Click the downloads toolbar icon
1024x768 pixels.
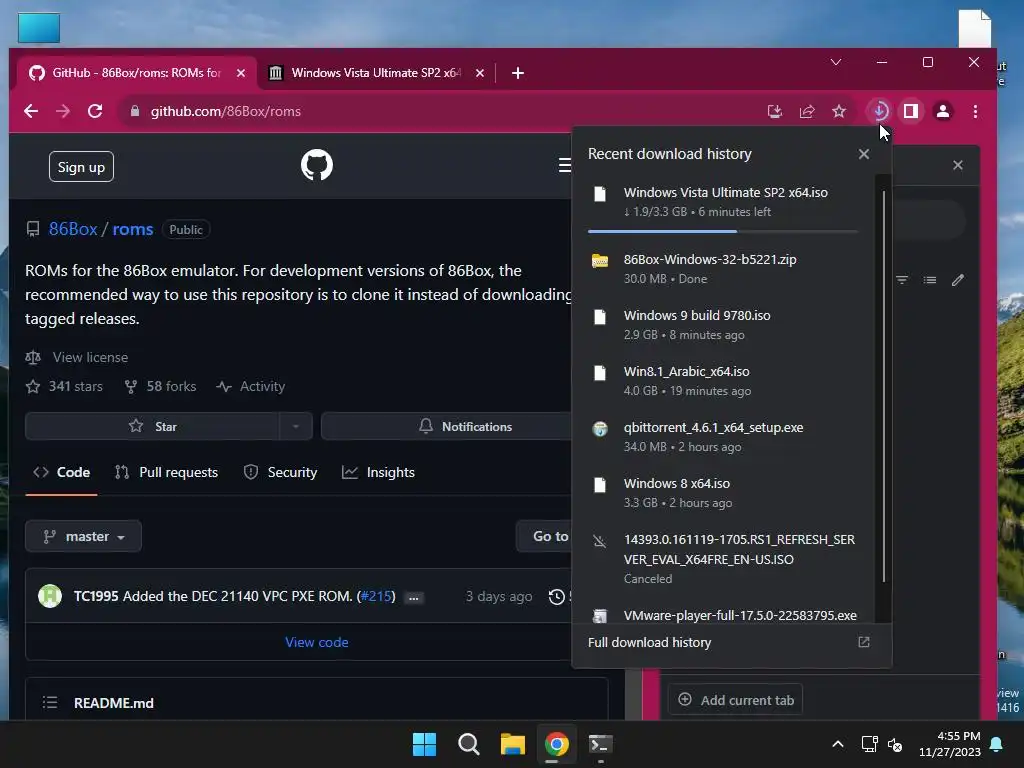click(x=880, y=111)
